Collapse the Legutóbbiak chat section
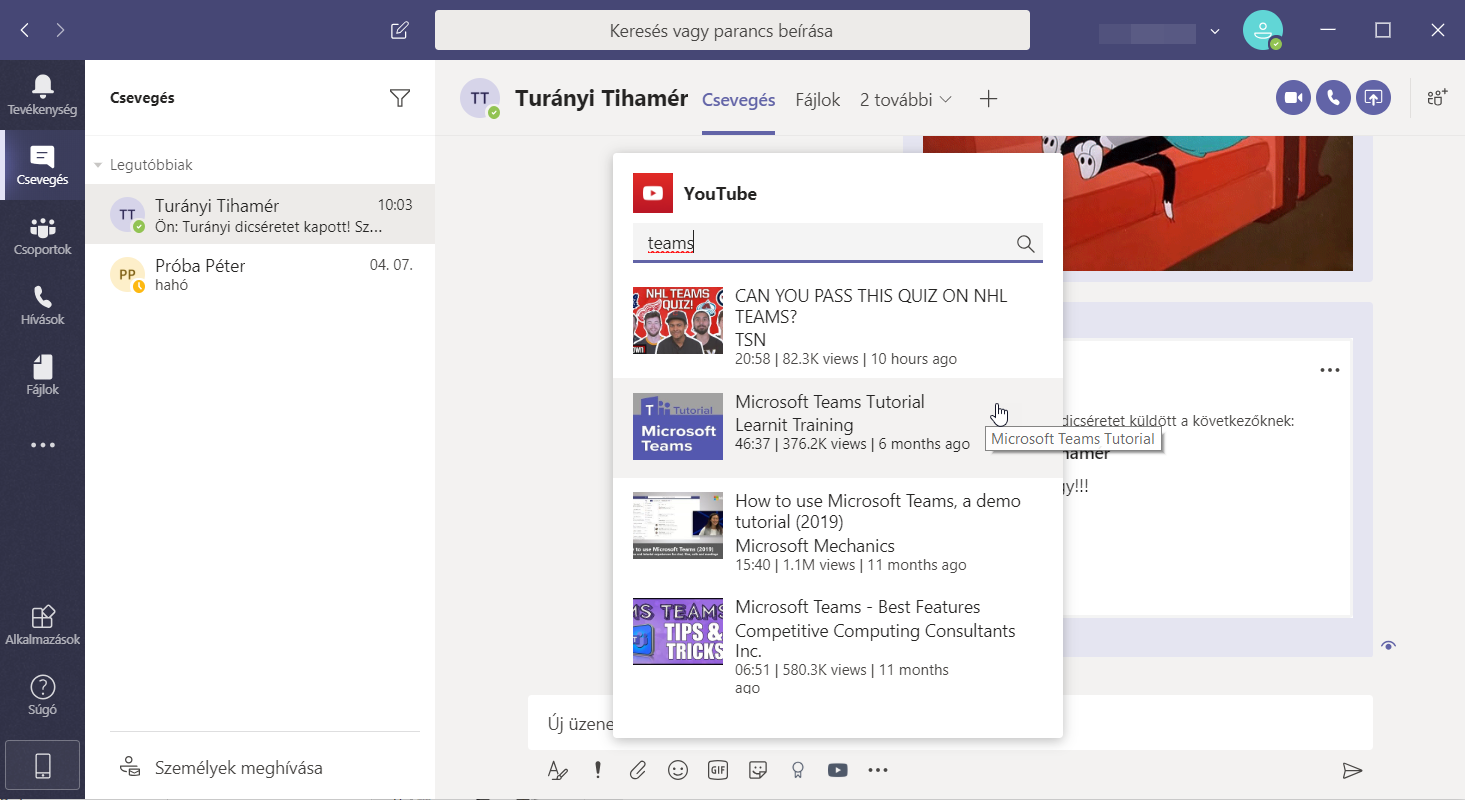The height and width of the screenshot is (800, 1465). (x=99, y=165)
